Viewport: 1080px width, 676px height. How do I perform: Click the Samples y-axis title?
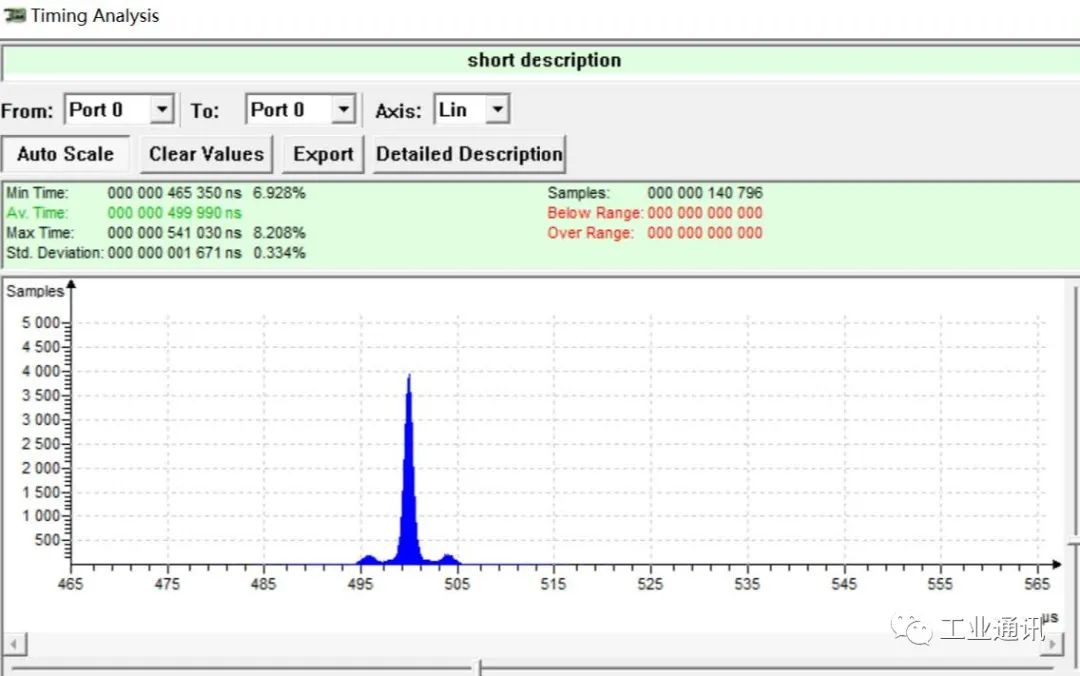(x=35, y=291)
